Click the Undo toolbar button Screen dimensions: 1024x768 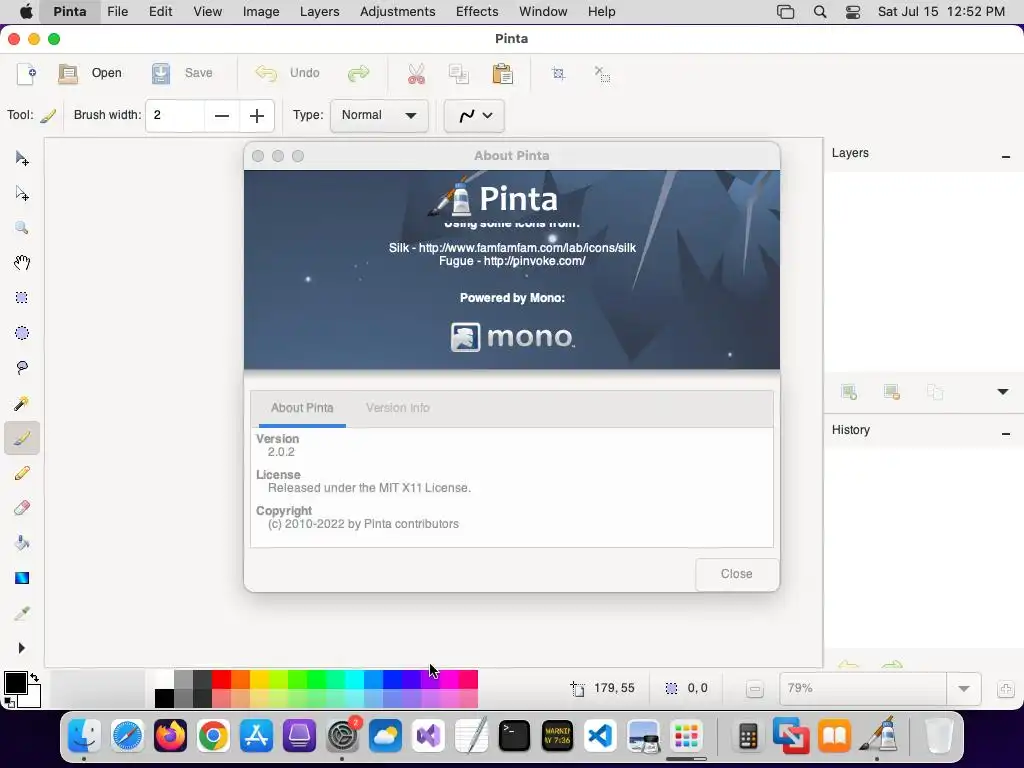tap(287, 73)
